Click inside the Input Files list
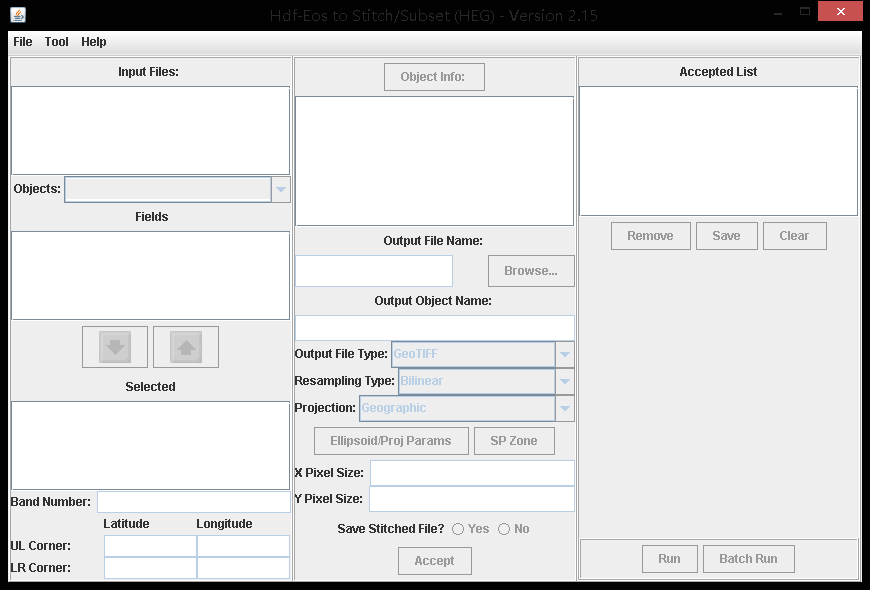Viewport: 870px width, 590px height. click(150, 130)
